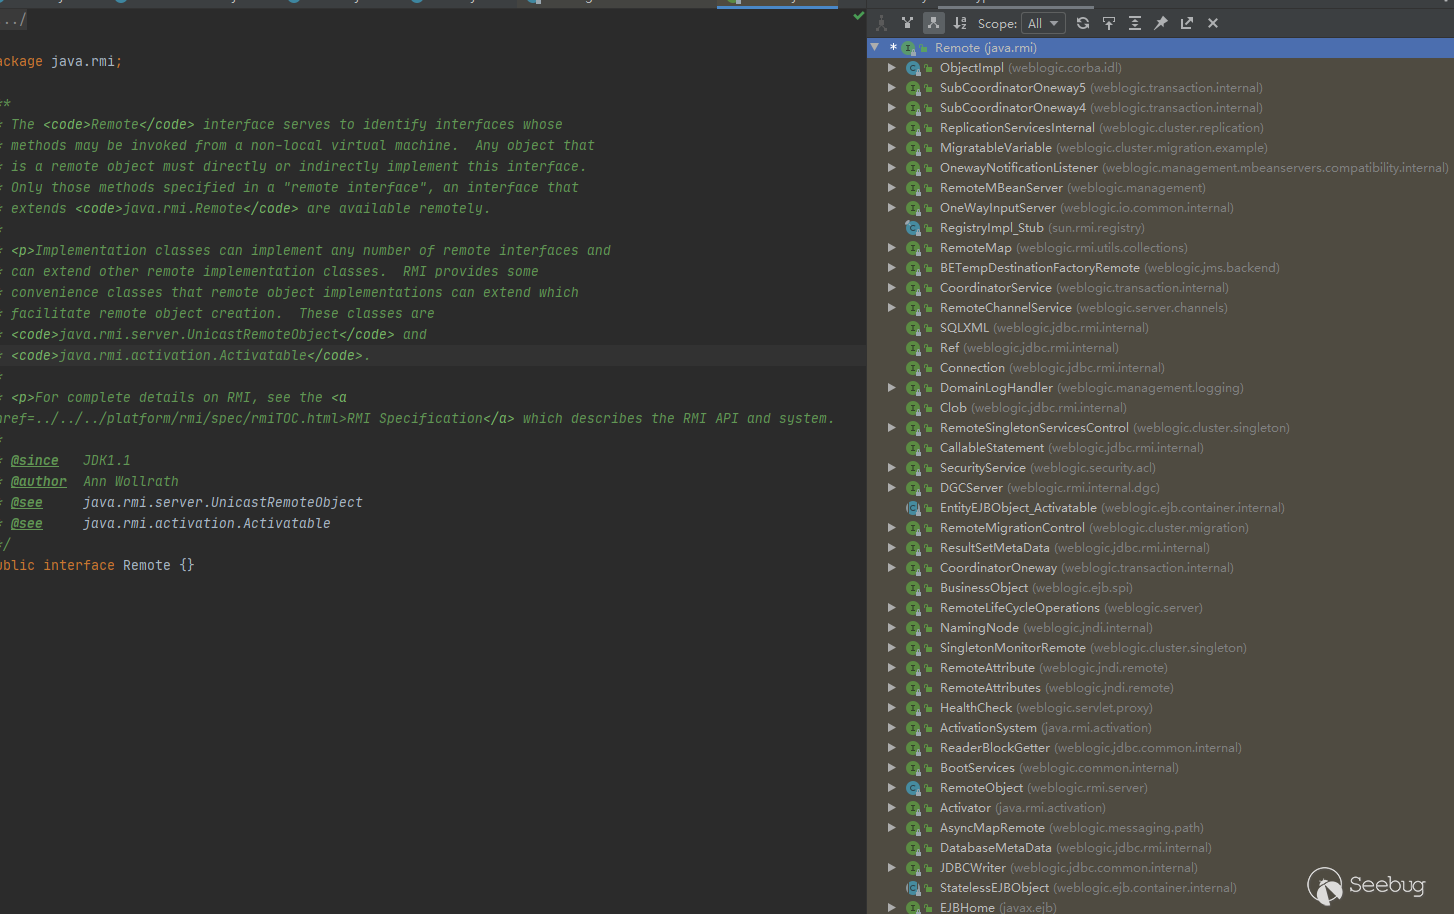
Task: Open the Scope dropdown set to All
Action: pyautogui.click(x=1043, y=23)
